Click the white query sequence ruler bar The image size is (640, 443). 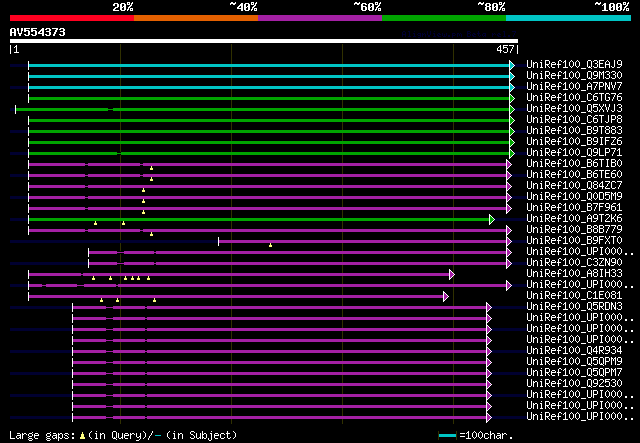pyautogui.click(x=263, y=41)
